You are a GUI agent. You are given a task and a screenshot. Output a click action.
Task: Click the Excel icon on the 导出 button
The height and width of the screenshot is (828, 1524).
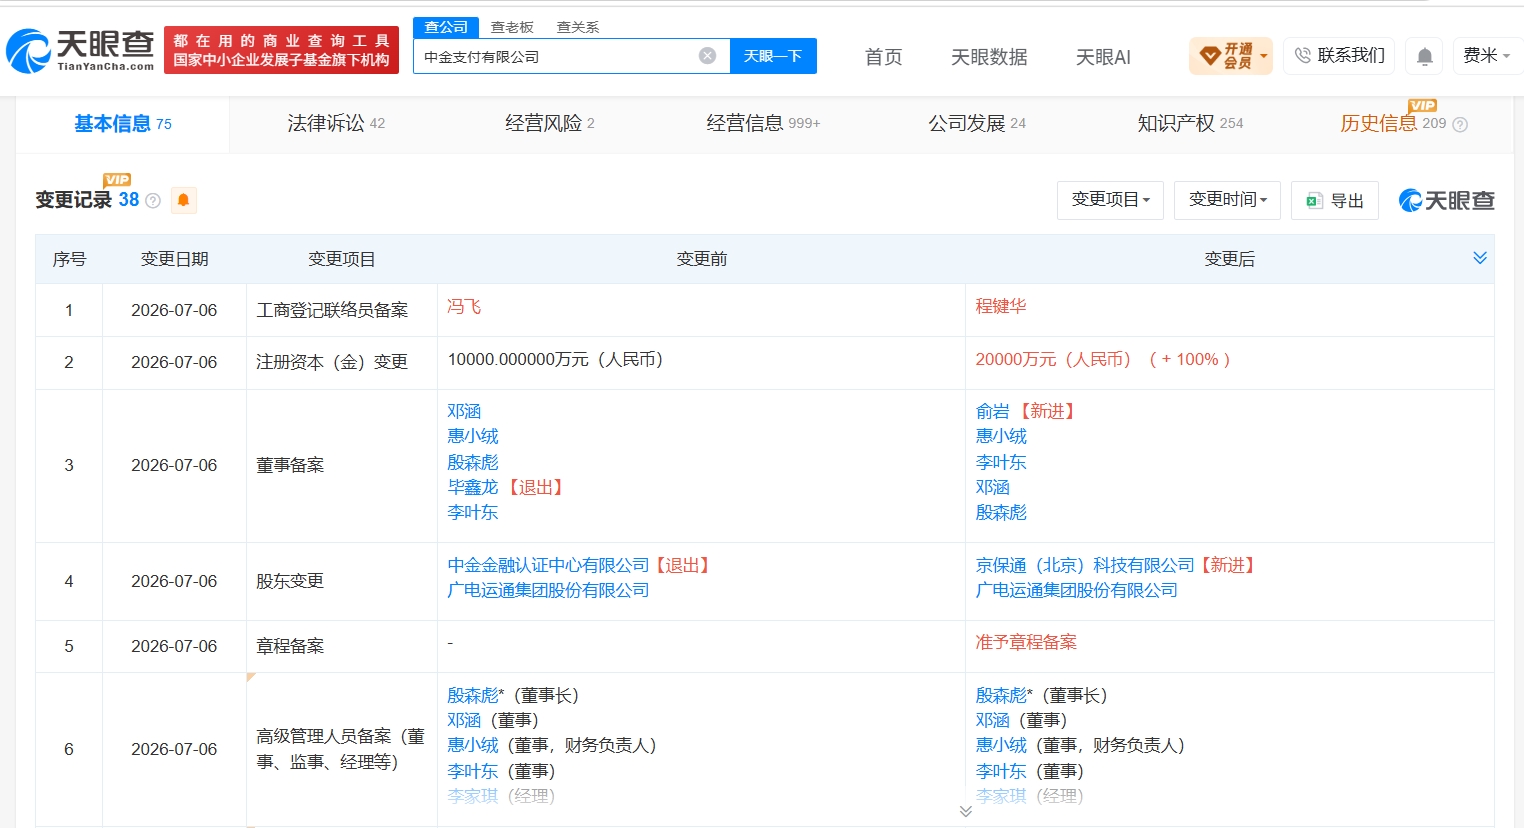point(1314,201)
